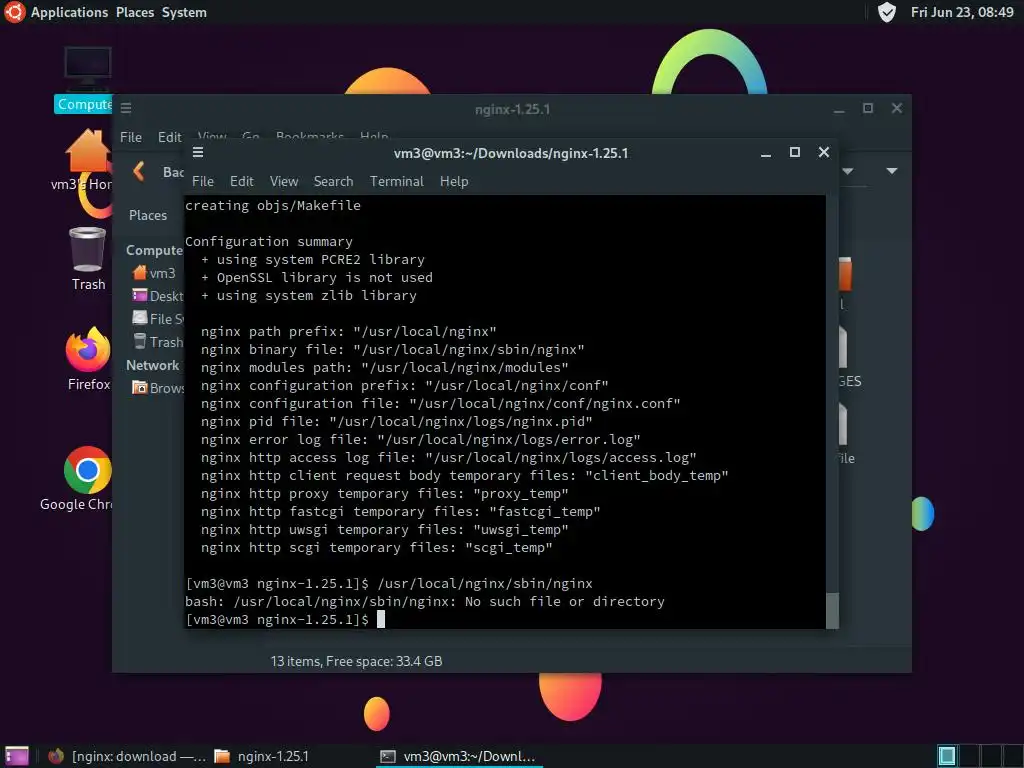Viewport: 1024px width, 768px height.
Task: Select Desktop in file manager sidebar
Action: 157,296
